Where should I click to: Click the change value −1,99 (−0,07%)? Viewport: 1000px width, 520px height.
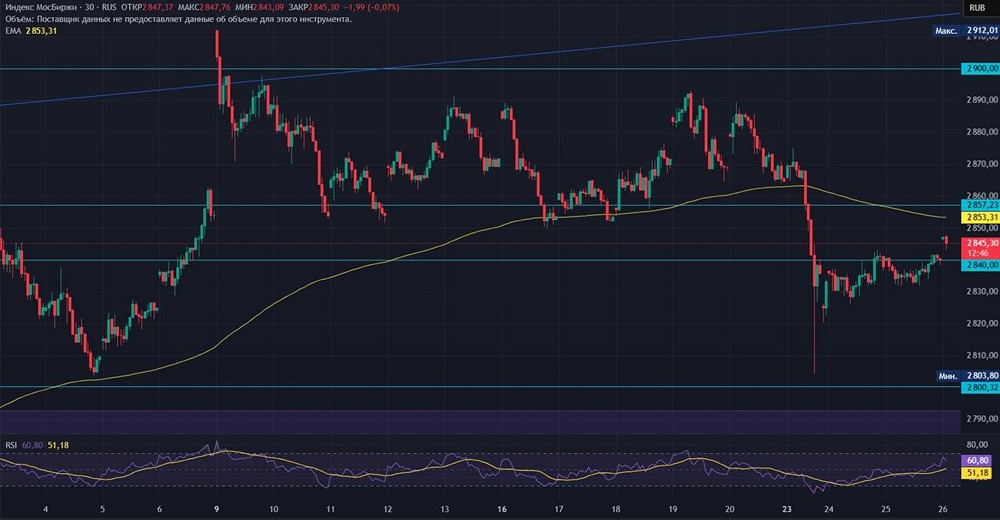click(x=371, y=8)
